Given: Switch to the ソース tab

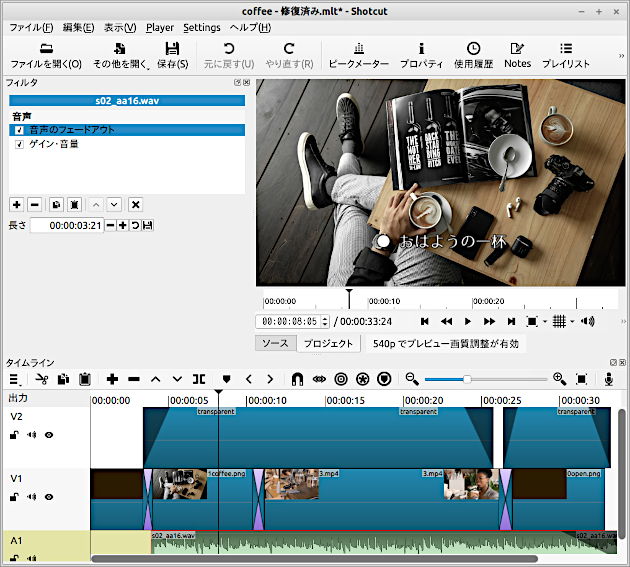Looking at the screenshot, I should tap(275, 343).
